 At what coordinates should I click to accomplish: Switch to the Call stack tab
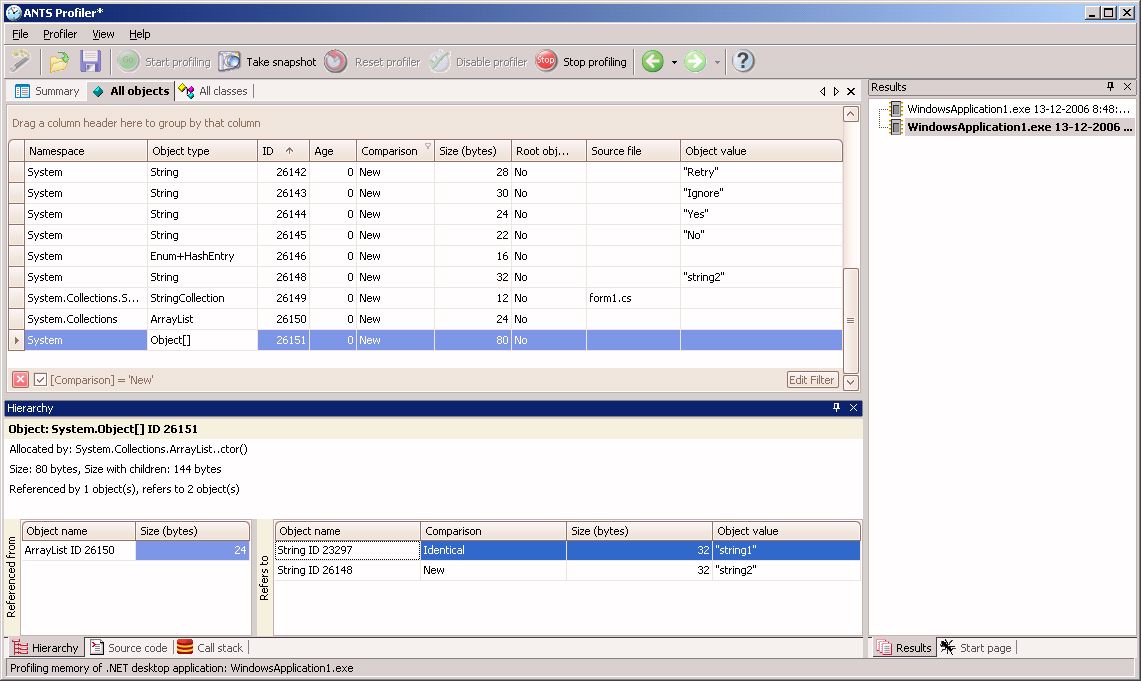point(211,648)
